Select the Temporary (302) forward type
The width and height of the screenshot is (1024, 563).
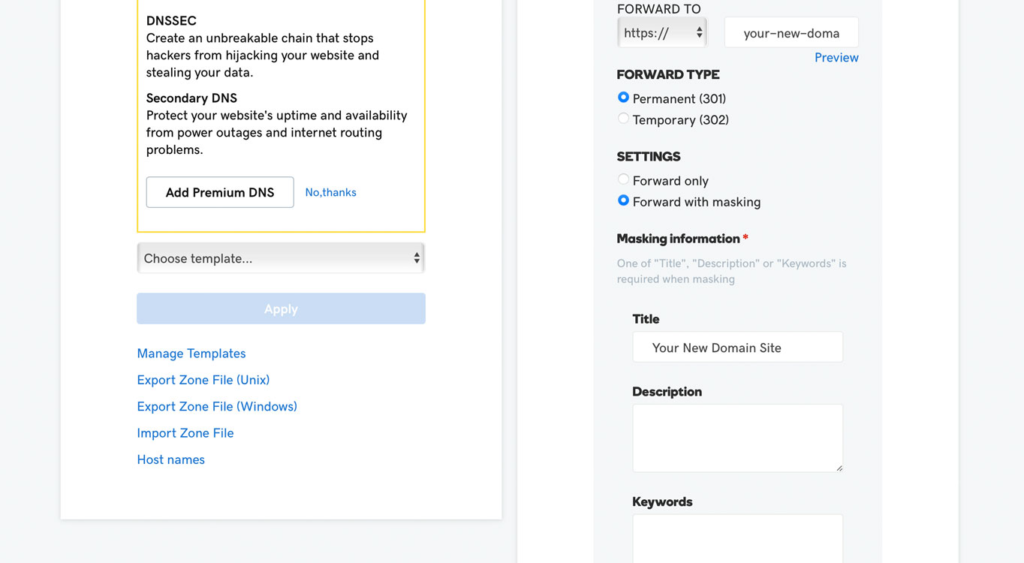pos(624,119)
